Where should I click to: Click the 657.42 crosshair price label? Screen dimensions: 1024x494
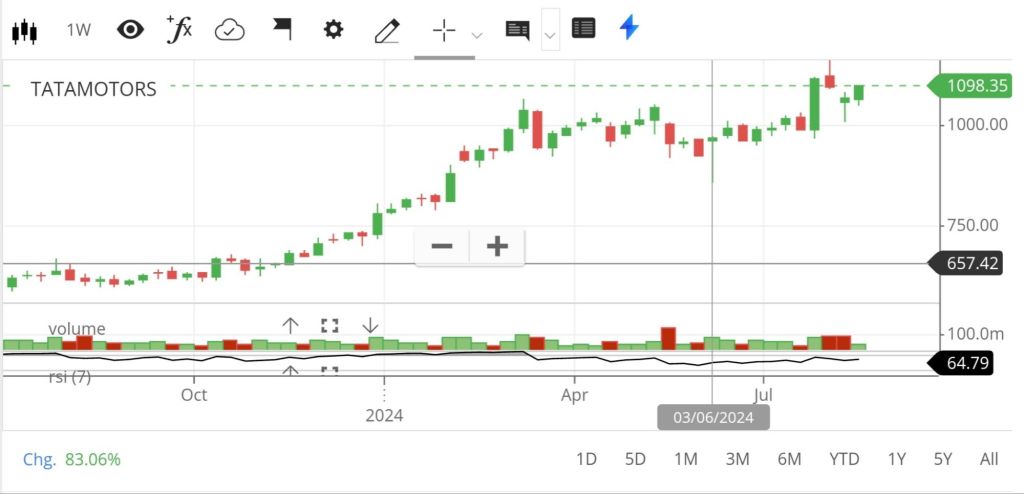point(966,263)
